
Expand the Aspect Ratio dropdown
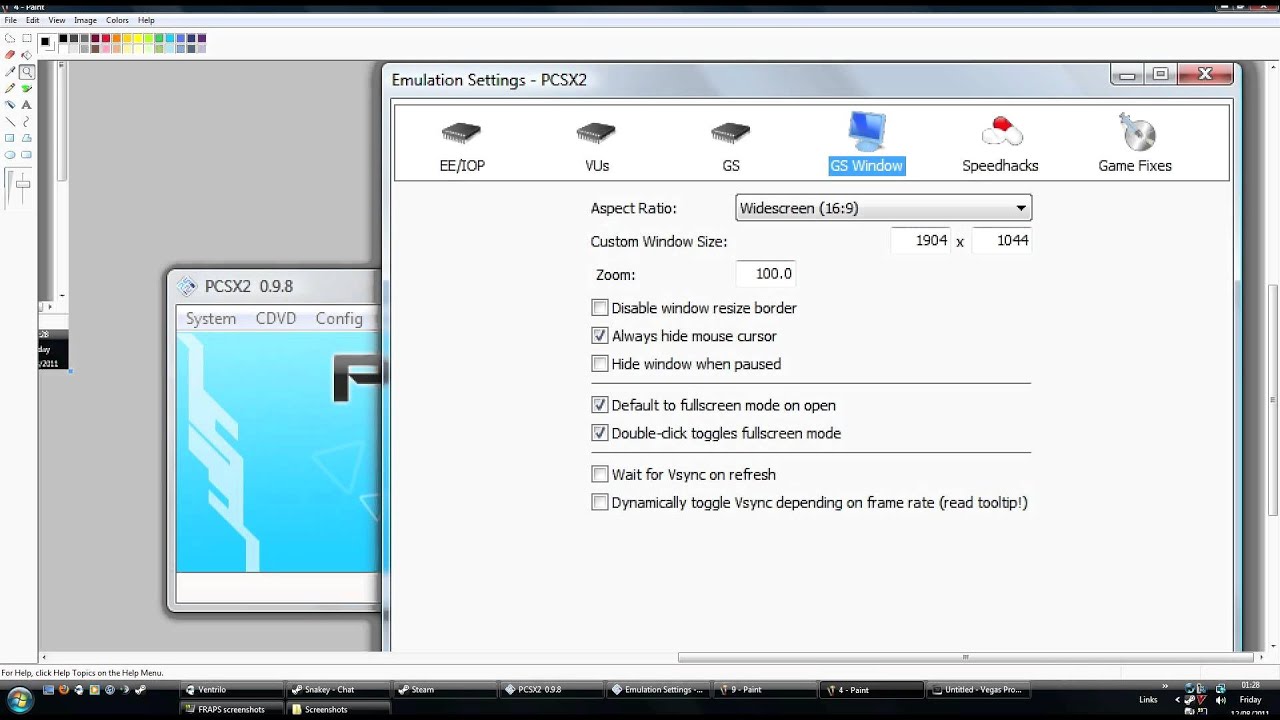coord(883,208)
